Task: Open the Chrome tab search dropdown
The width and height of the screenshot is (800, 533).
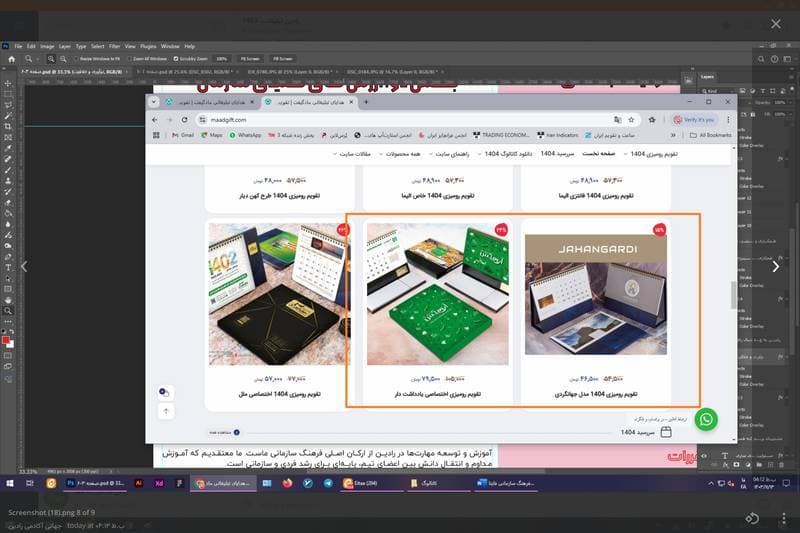Action: pyautogui.click(x=154, y=102)
